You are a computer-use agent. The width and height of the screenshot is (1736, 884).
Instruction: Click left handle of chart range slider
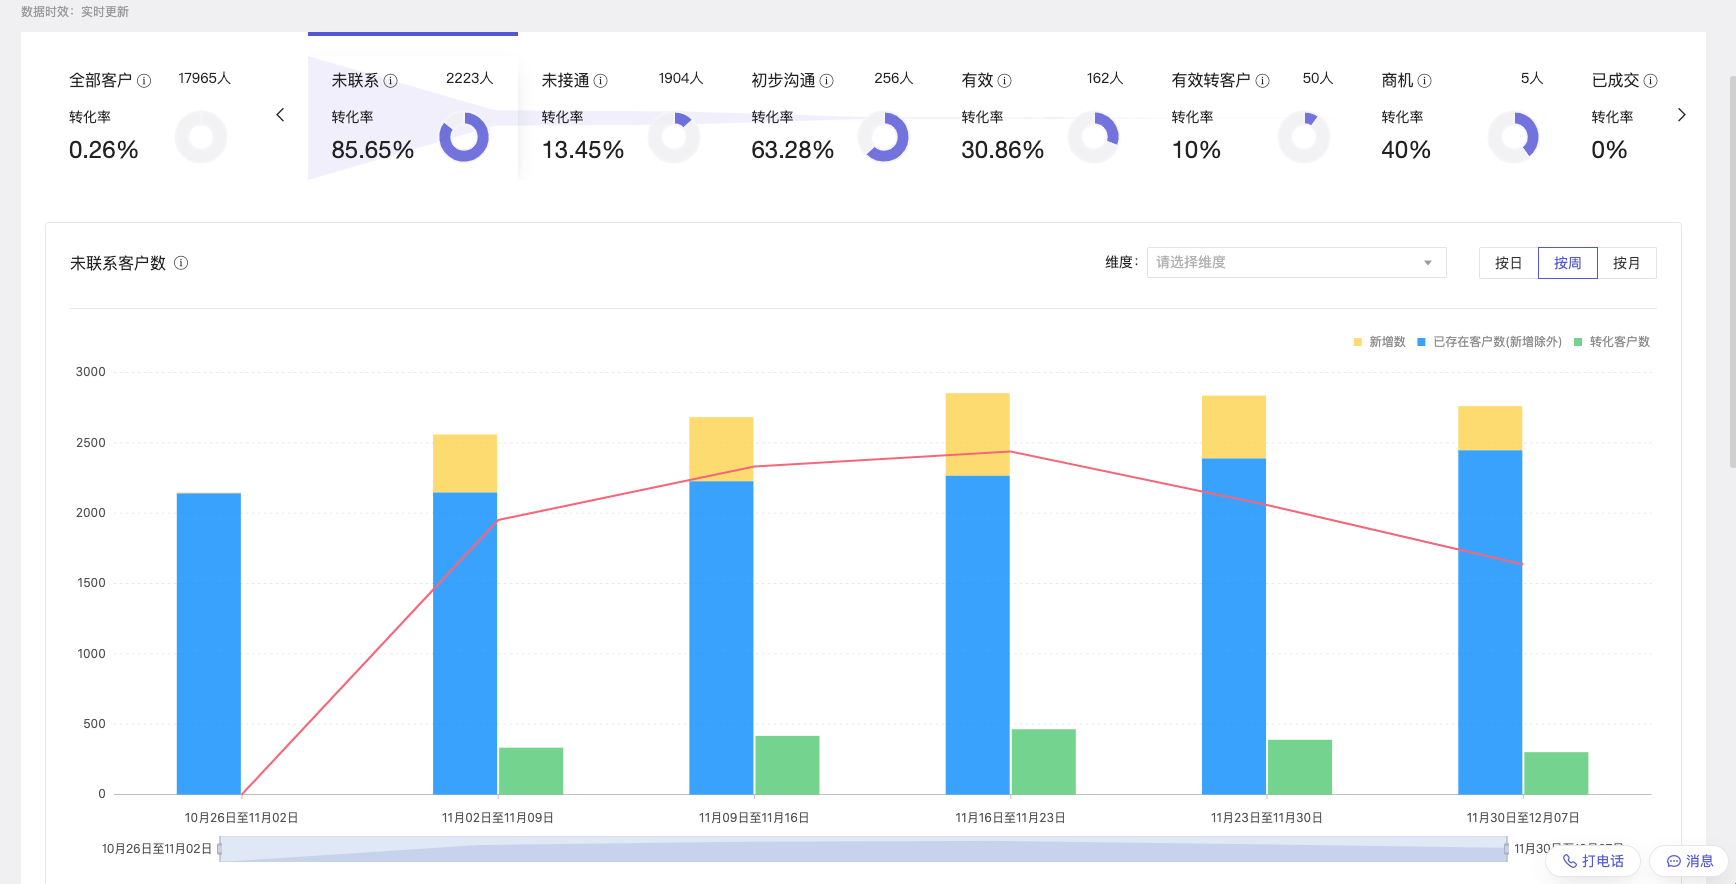click(x=220, y=849)
